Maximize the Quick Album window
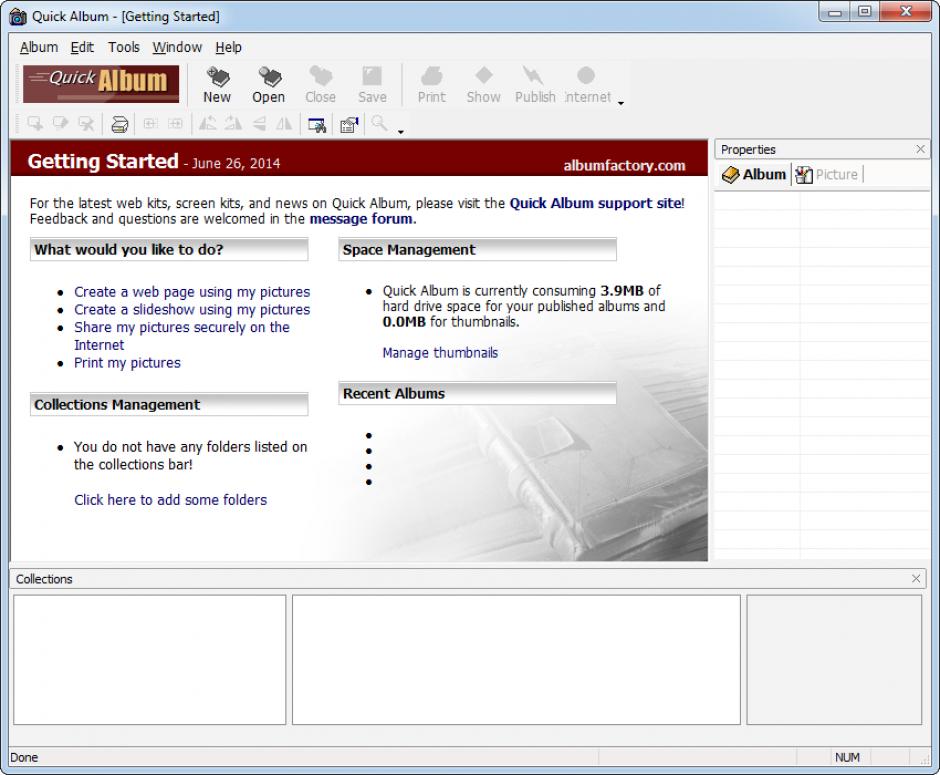 coord(864,12)
